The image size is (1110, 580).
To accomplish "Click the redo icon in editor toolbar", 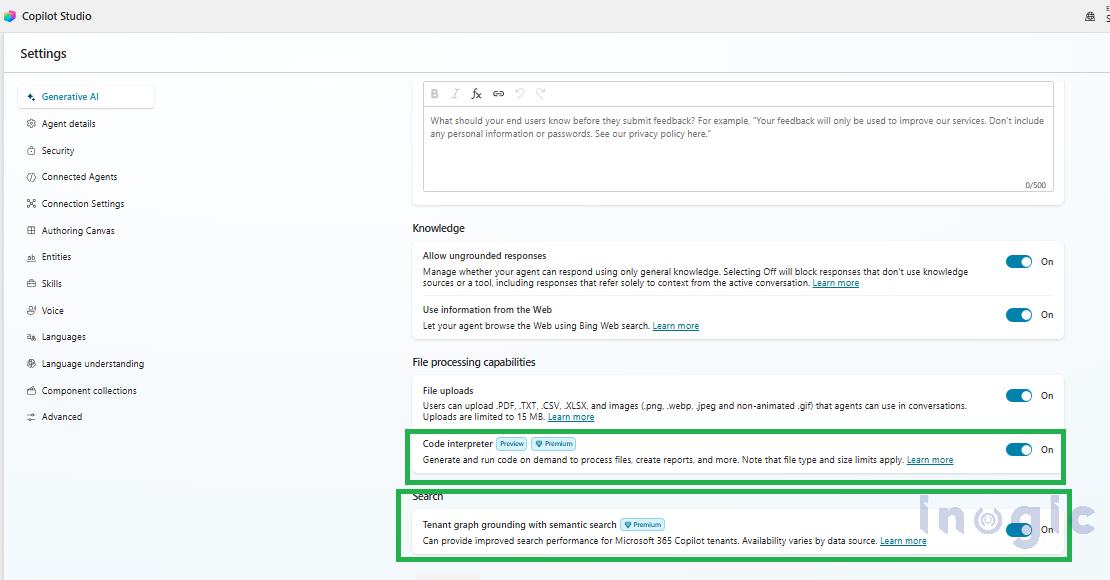I will pyautogui.click(x=541, y=93).
